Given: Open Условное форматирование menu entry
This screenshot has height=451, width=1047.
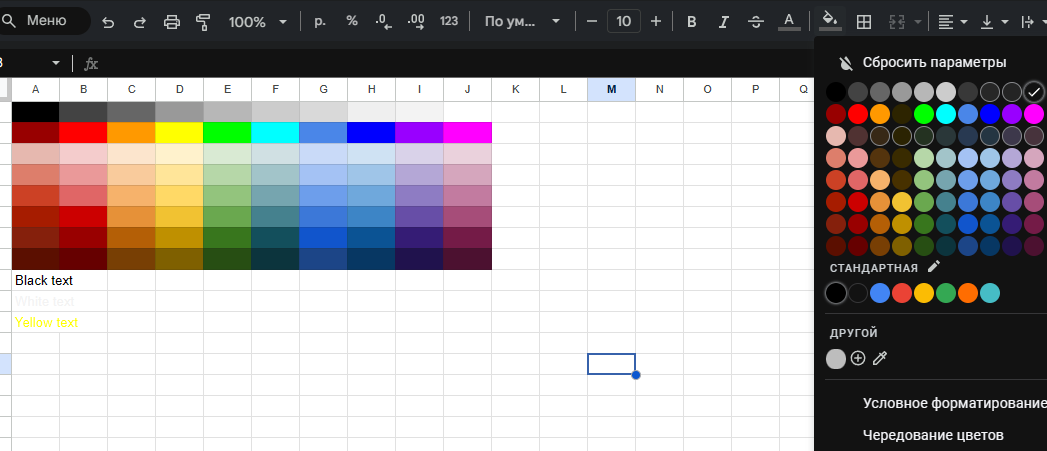Looking at the screenshot, I should pyautogui.click(x=954, y=403).
